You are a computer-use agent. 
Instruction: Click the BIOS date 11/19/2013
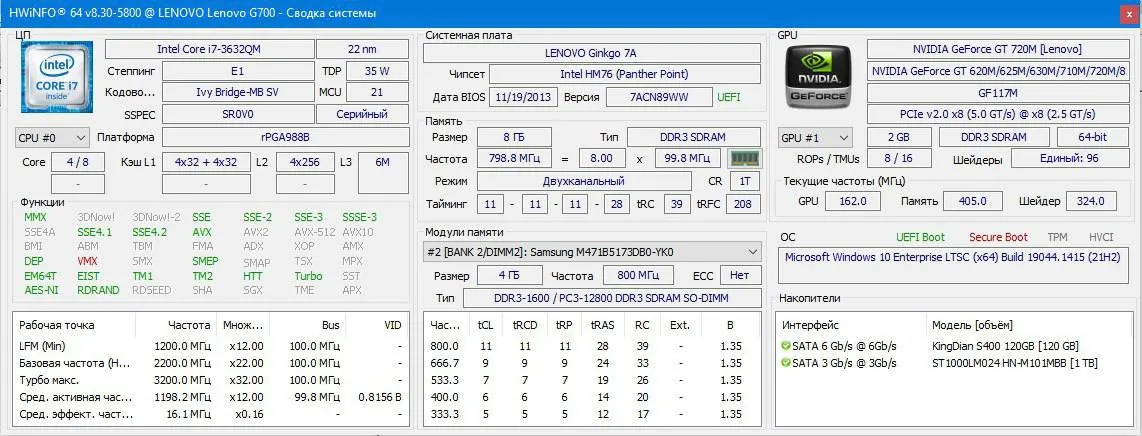tap(524, 97)
